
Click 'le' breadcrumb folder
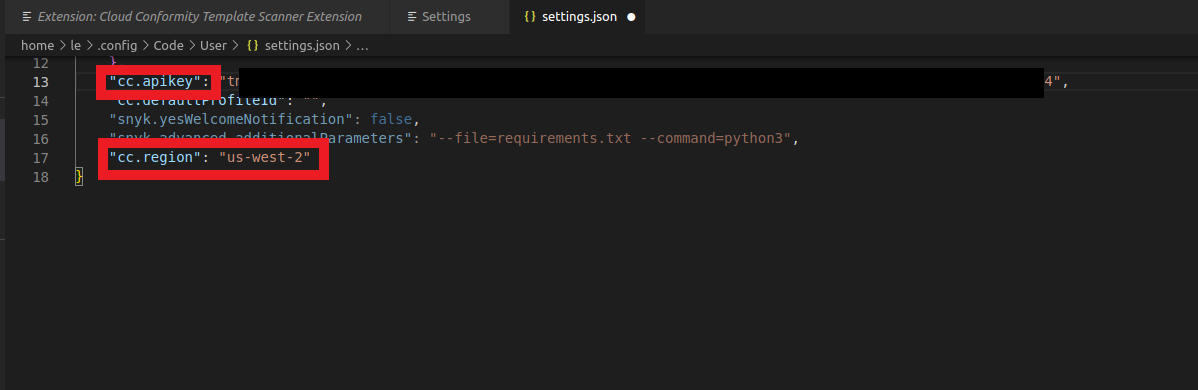coord(76,46)
